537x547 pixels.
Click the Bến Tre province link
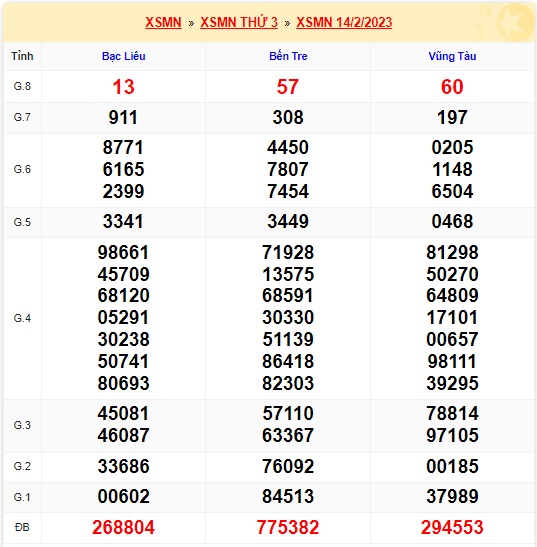(x=288, y=56)
